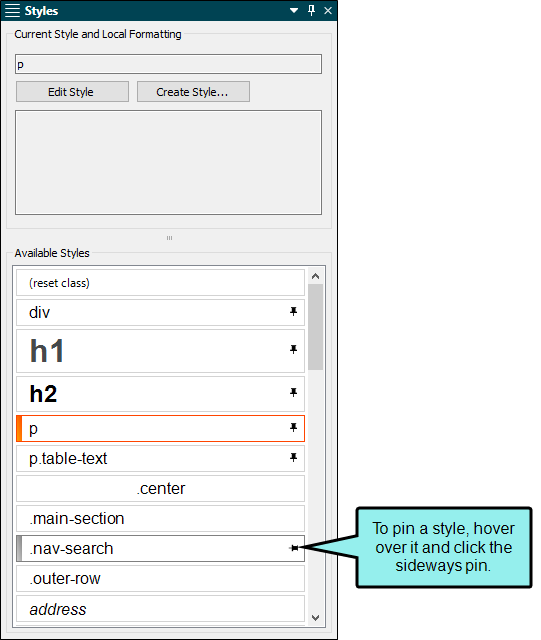The height and width of the screenshot is (640, 541).
Task: Toggle auto-hide pin in Styles title bar
Action: 312,10
